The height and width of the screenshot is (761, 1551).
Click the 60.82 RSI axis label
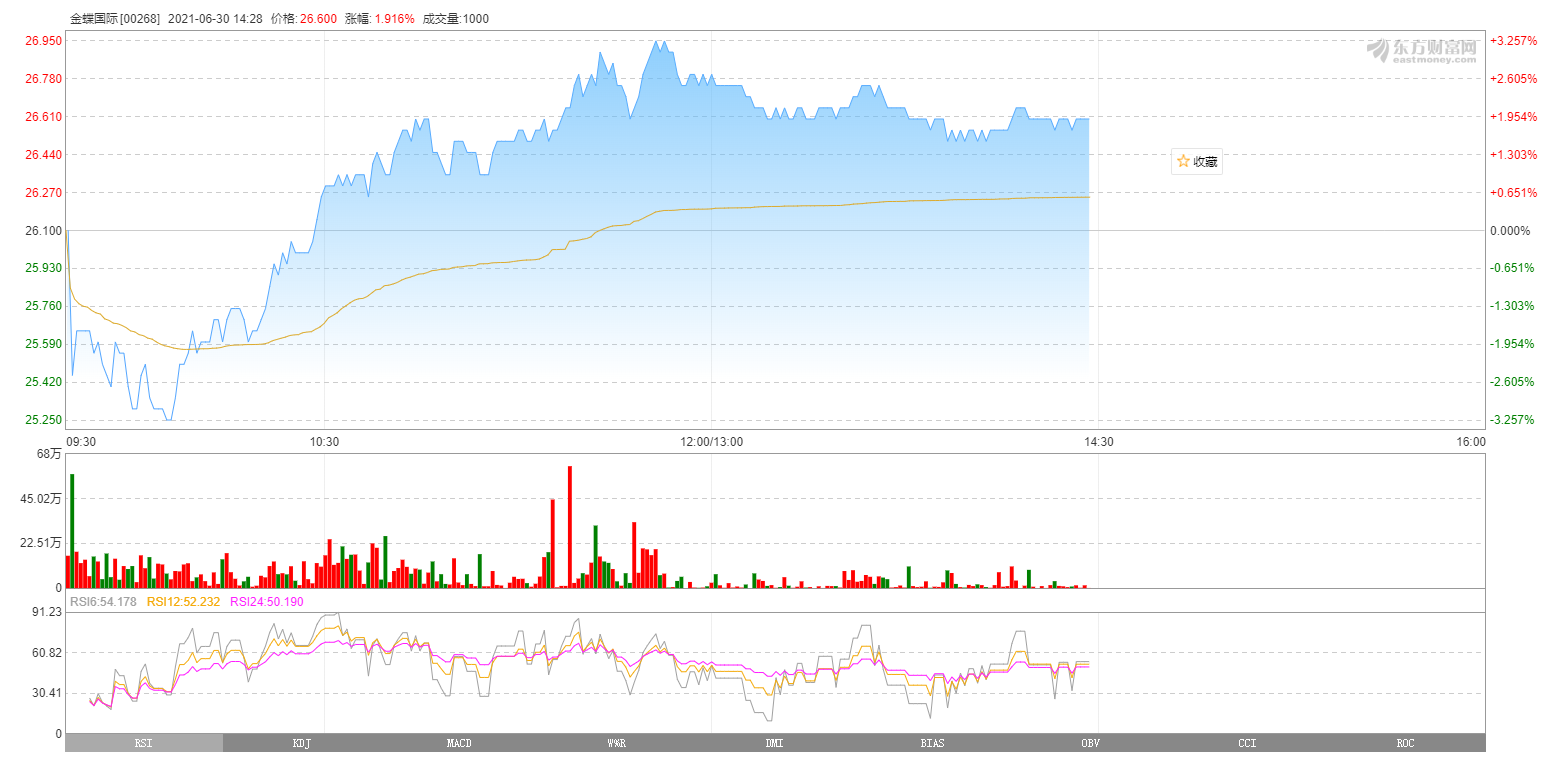[x=48, y=652]
